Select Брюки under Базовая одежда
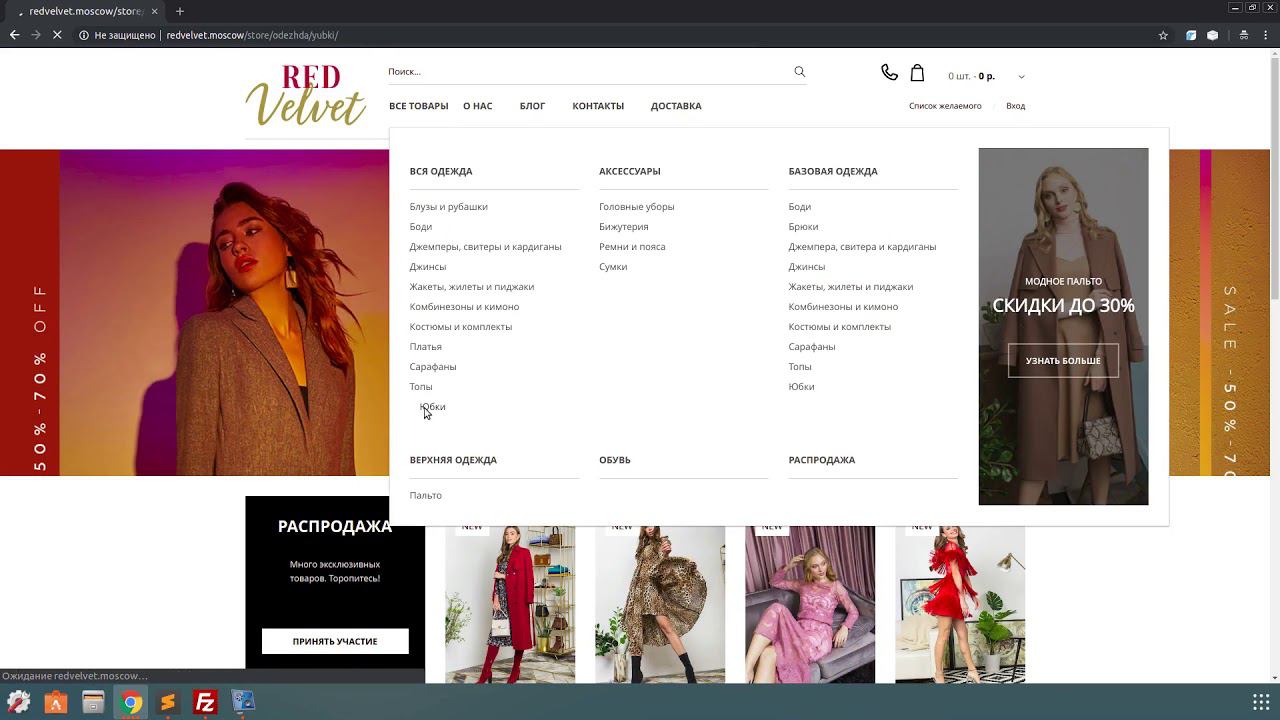1280x720 pixels. point(803,226)
